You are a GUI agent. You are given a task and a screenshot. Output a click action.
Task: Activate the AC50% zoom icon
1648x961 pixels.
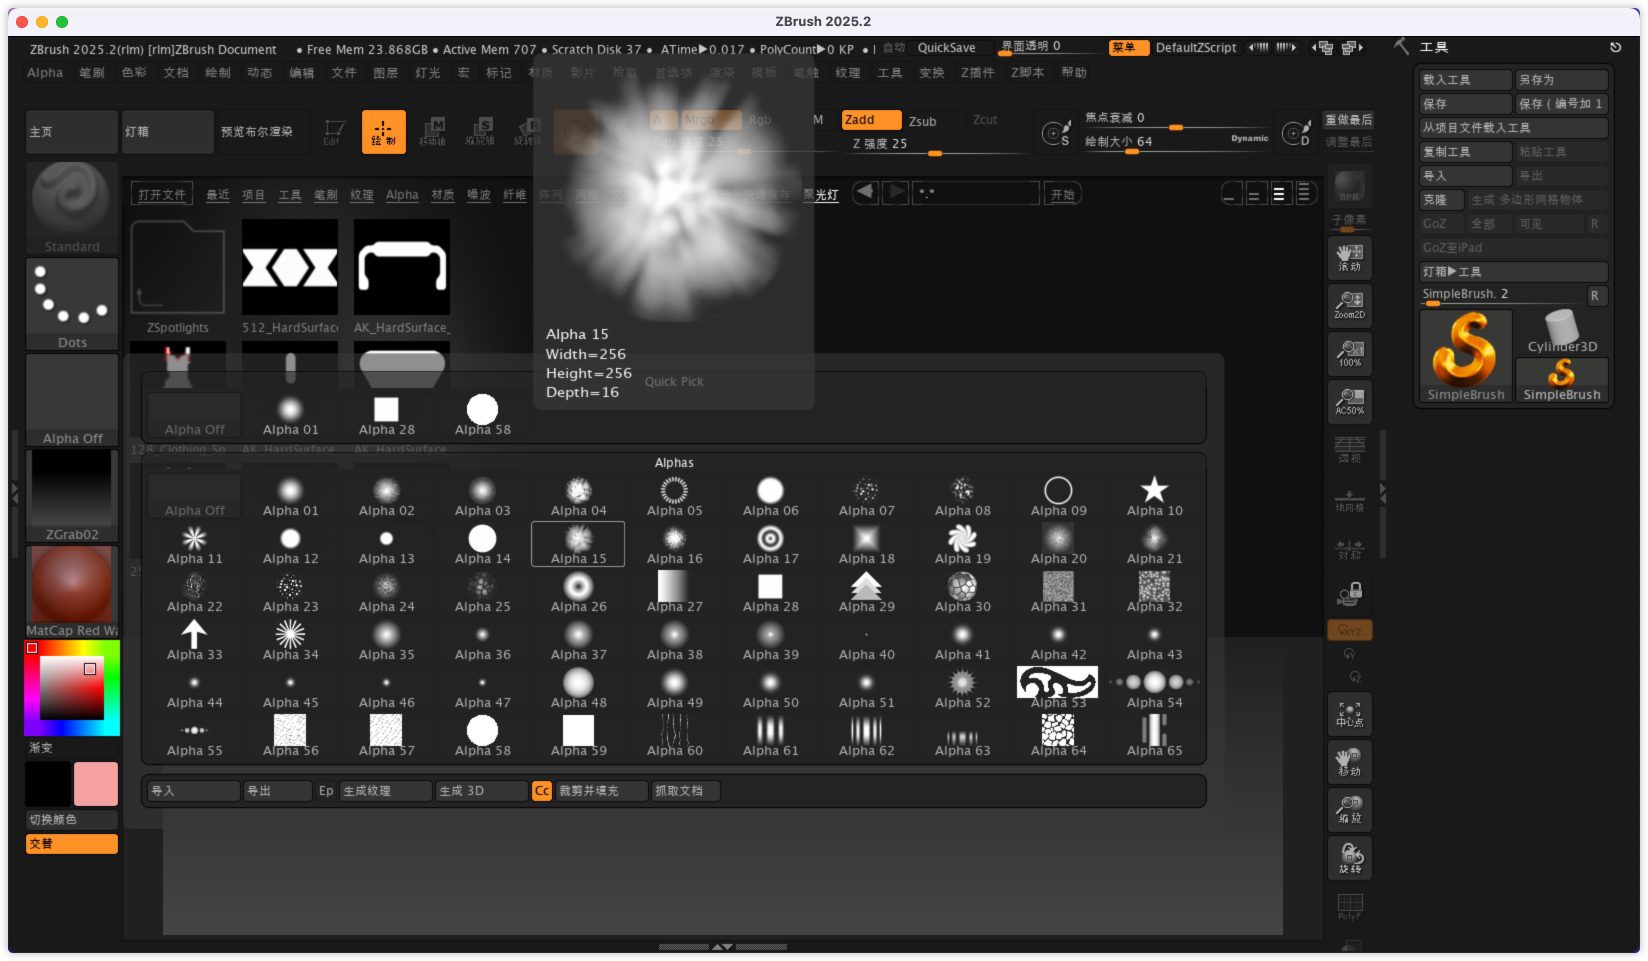click(x=1349, y=401)
